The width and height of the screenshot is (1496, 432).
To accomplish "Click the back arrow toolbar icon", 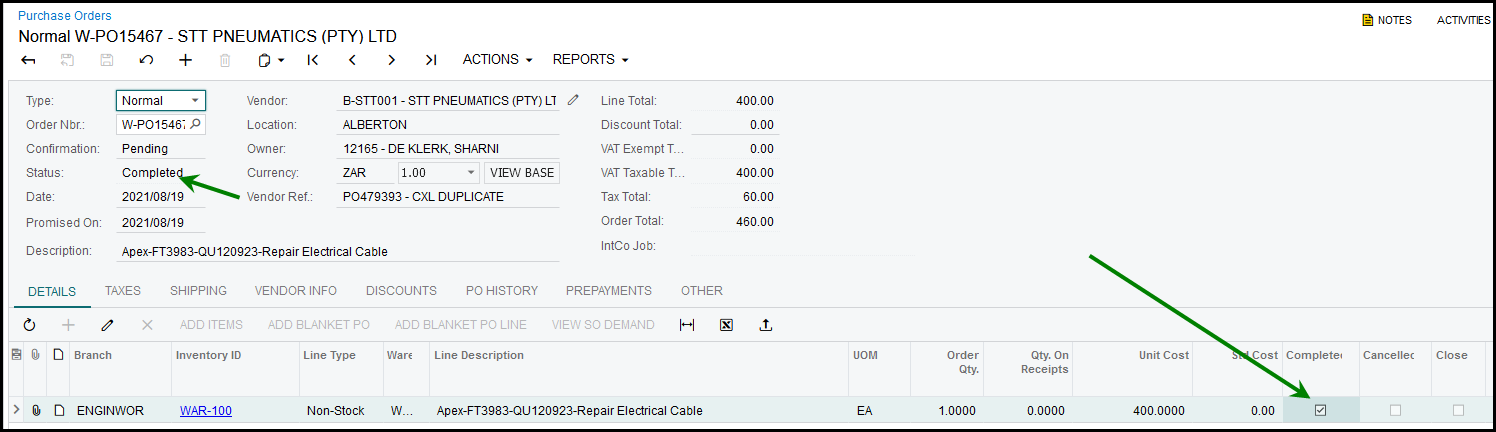I will (x=29, y=60).
